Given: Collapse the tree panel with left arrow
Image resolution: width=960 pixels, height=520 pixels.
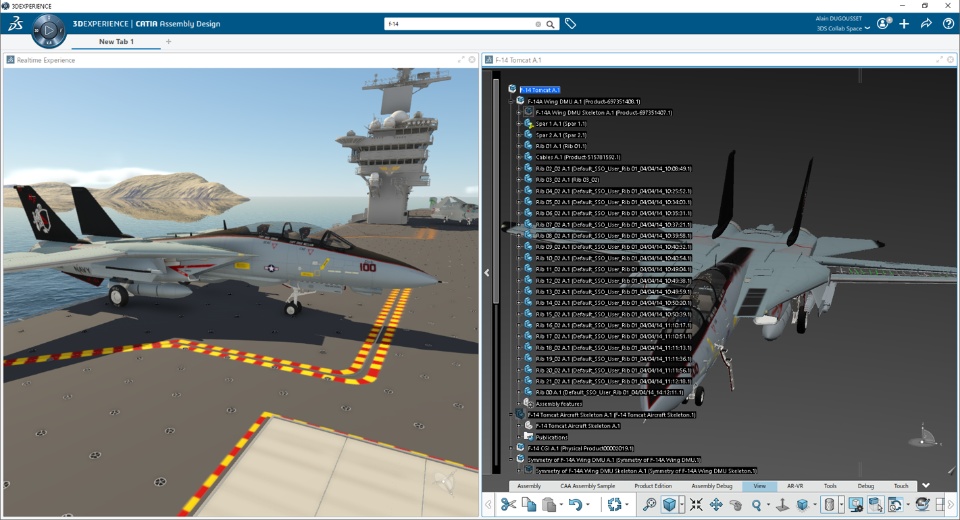Looking at the screenshot, I should [487, 272].
